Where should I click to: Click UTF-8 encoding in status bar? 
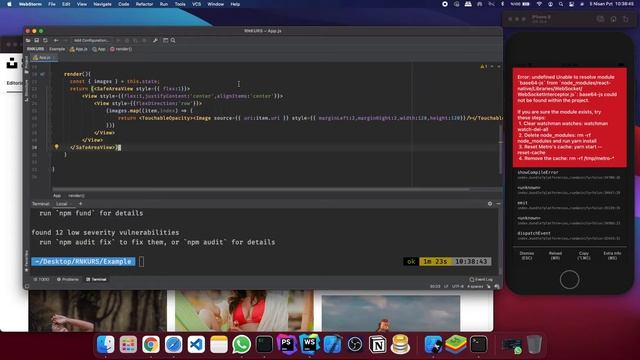[x=458, y=286]
